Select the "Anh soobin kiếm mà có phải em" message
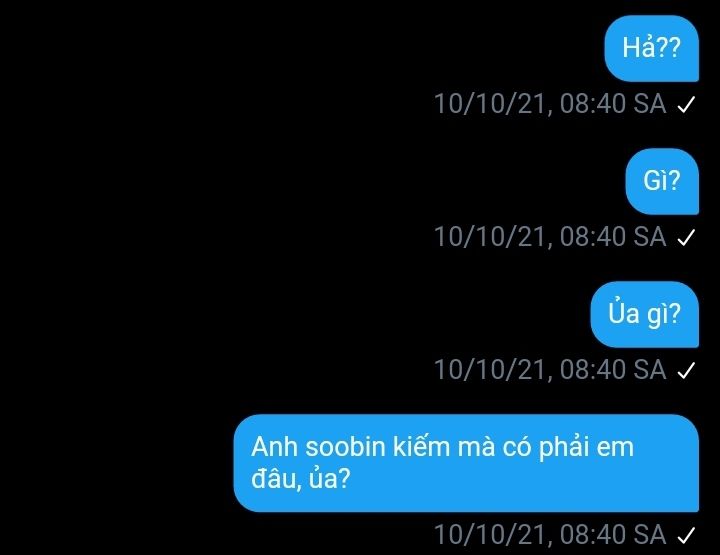The image size is (720, 555). coord(466,463)
